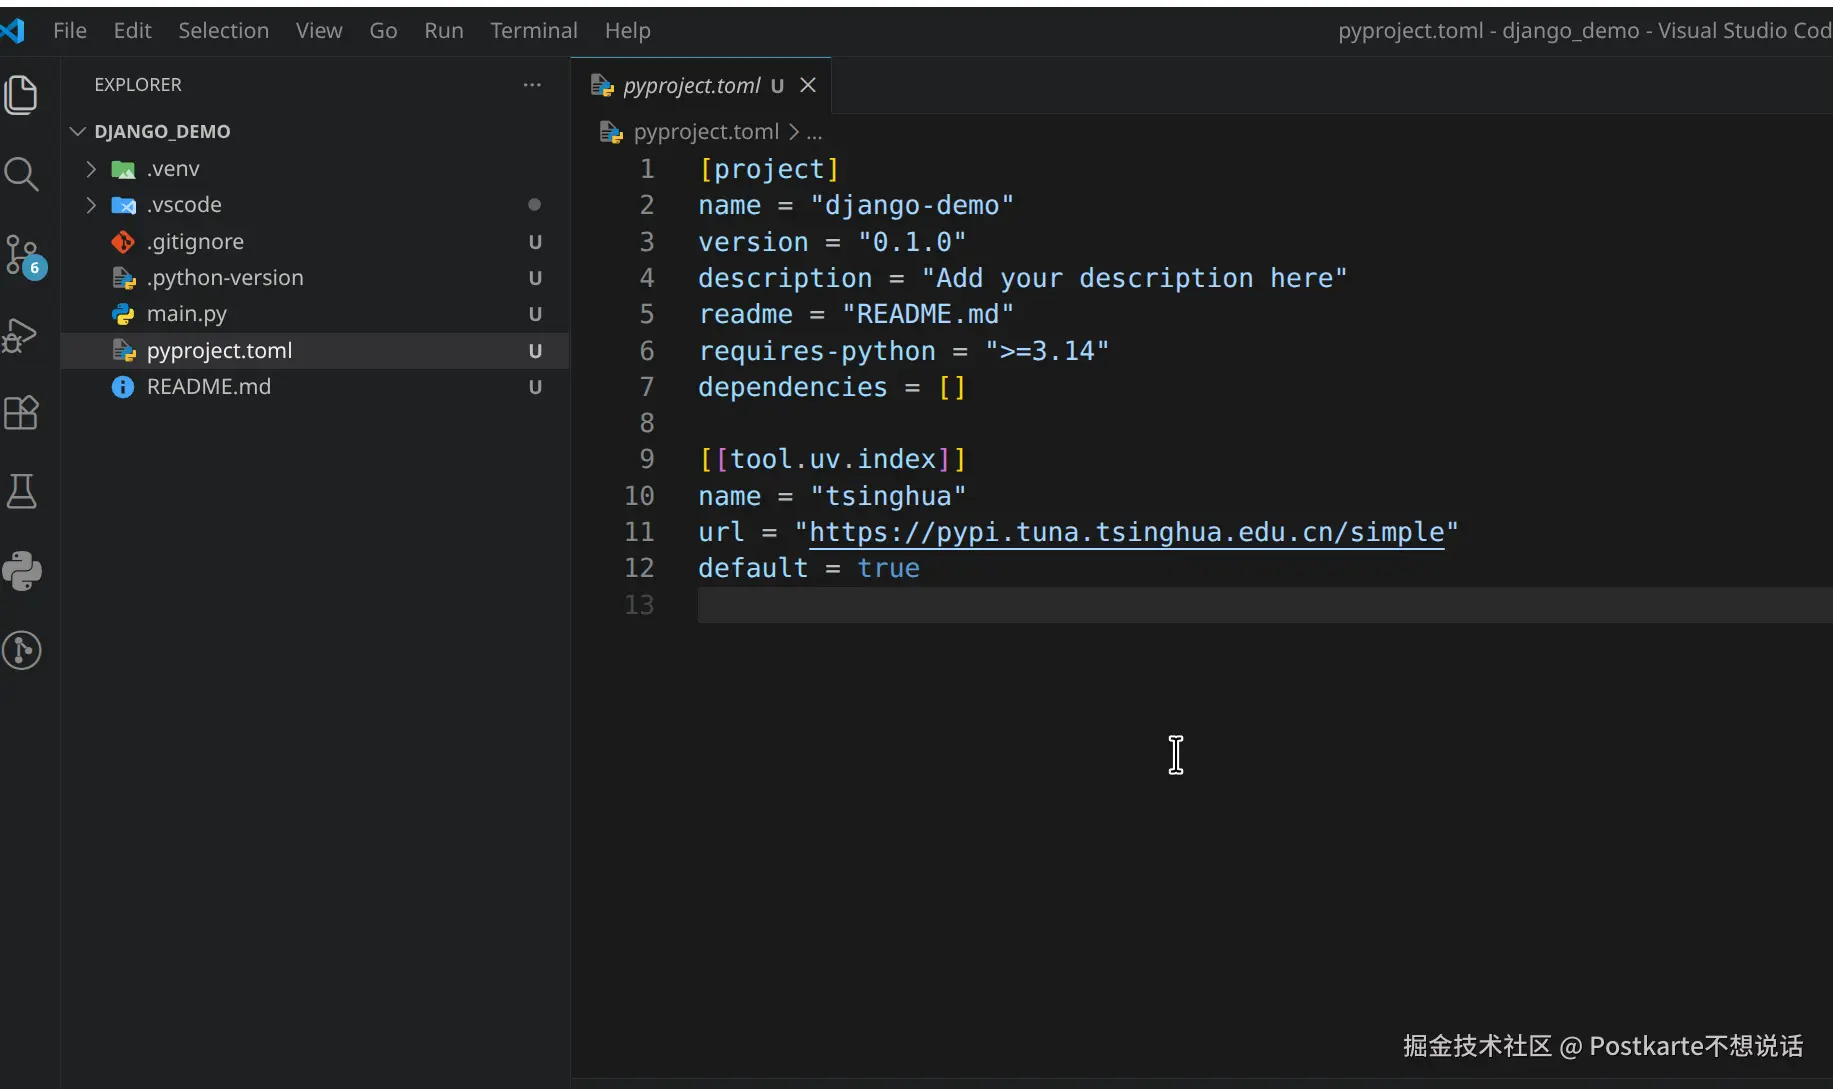The image size is (1833, 1089).
Task: Open the Python extension view
Action: pyautogui.click(x=21, y=571)
